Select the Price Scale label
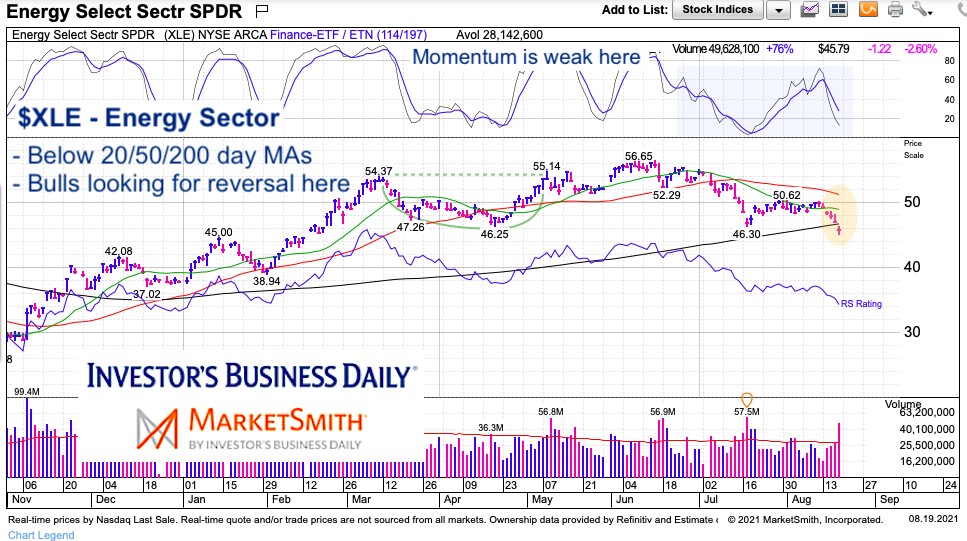The width and height of the screenshot is (967, 541). (x=913, y=149)
